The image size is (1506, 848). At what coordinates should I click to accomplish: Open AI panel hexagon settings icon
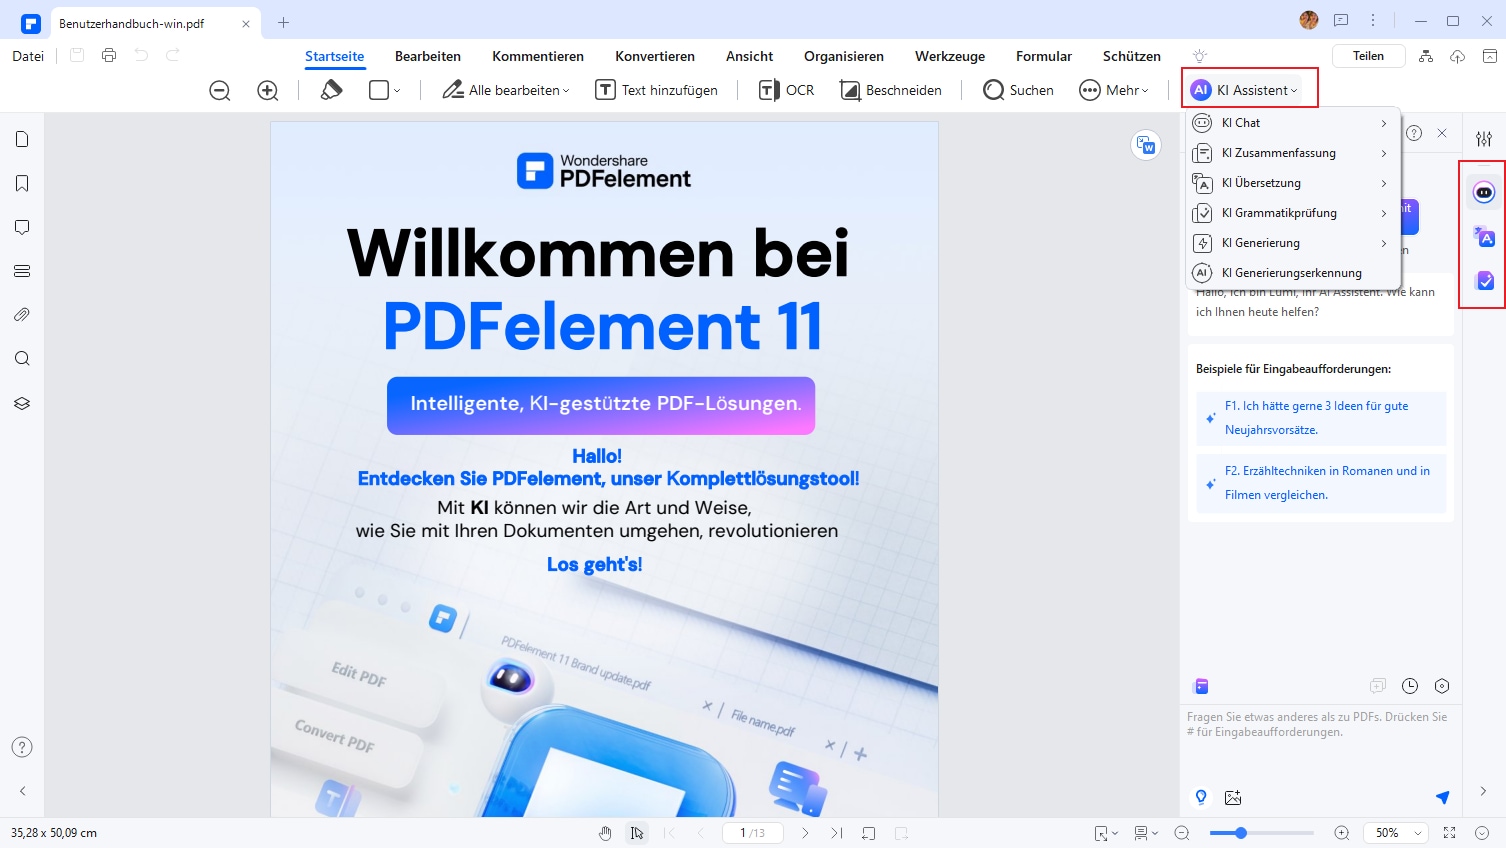click(x=1442, y=686)
